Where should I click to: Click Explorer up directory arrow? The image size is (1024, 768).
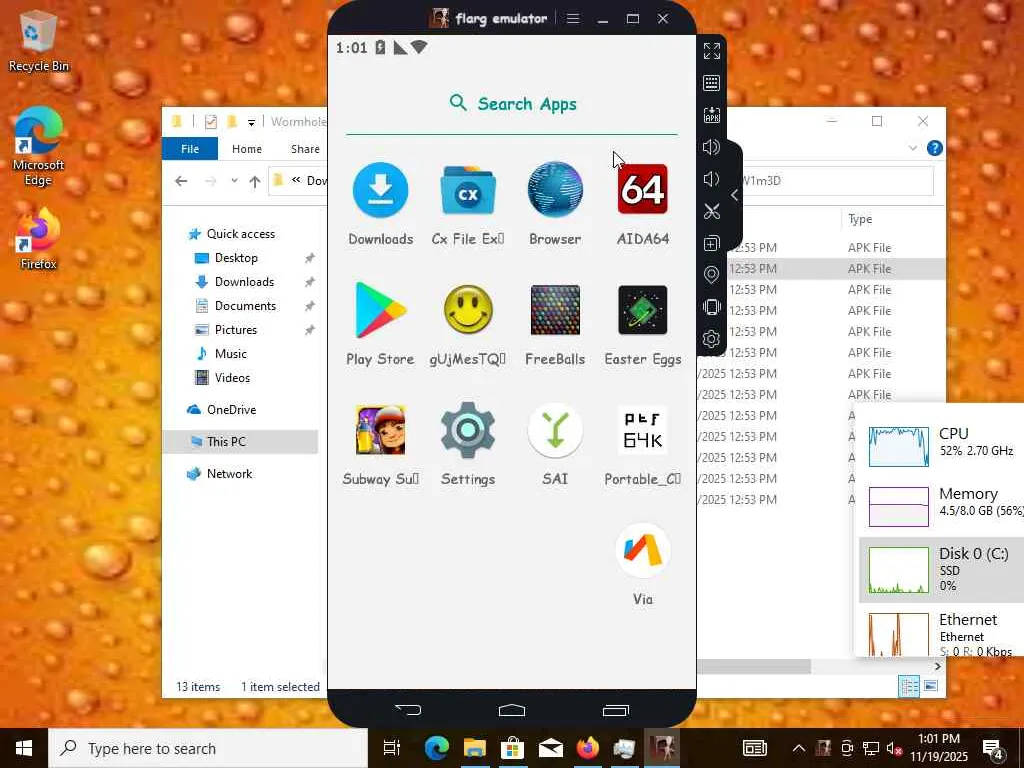click(x=255, y=181)
